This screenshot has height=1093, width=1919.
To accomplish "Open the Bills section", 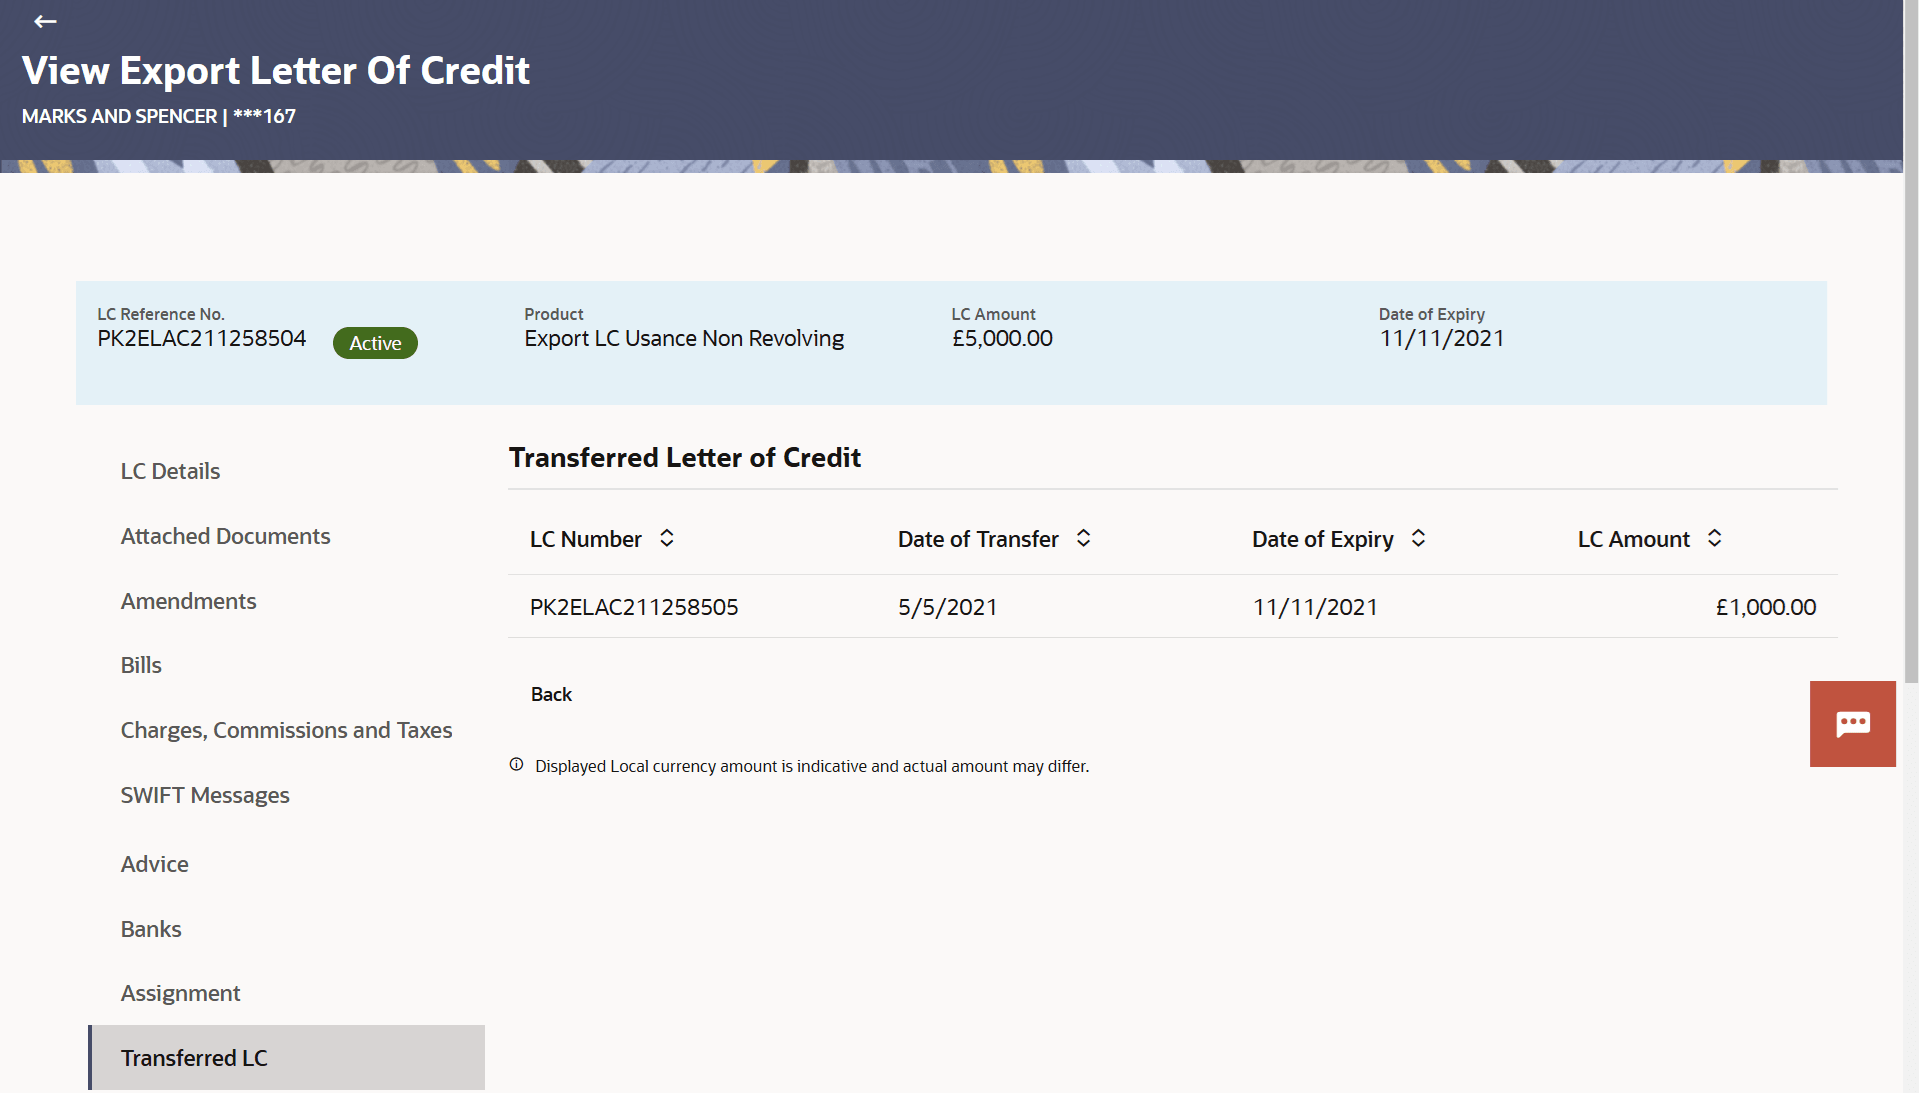I will [140, 664].
